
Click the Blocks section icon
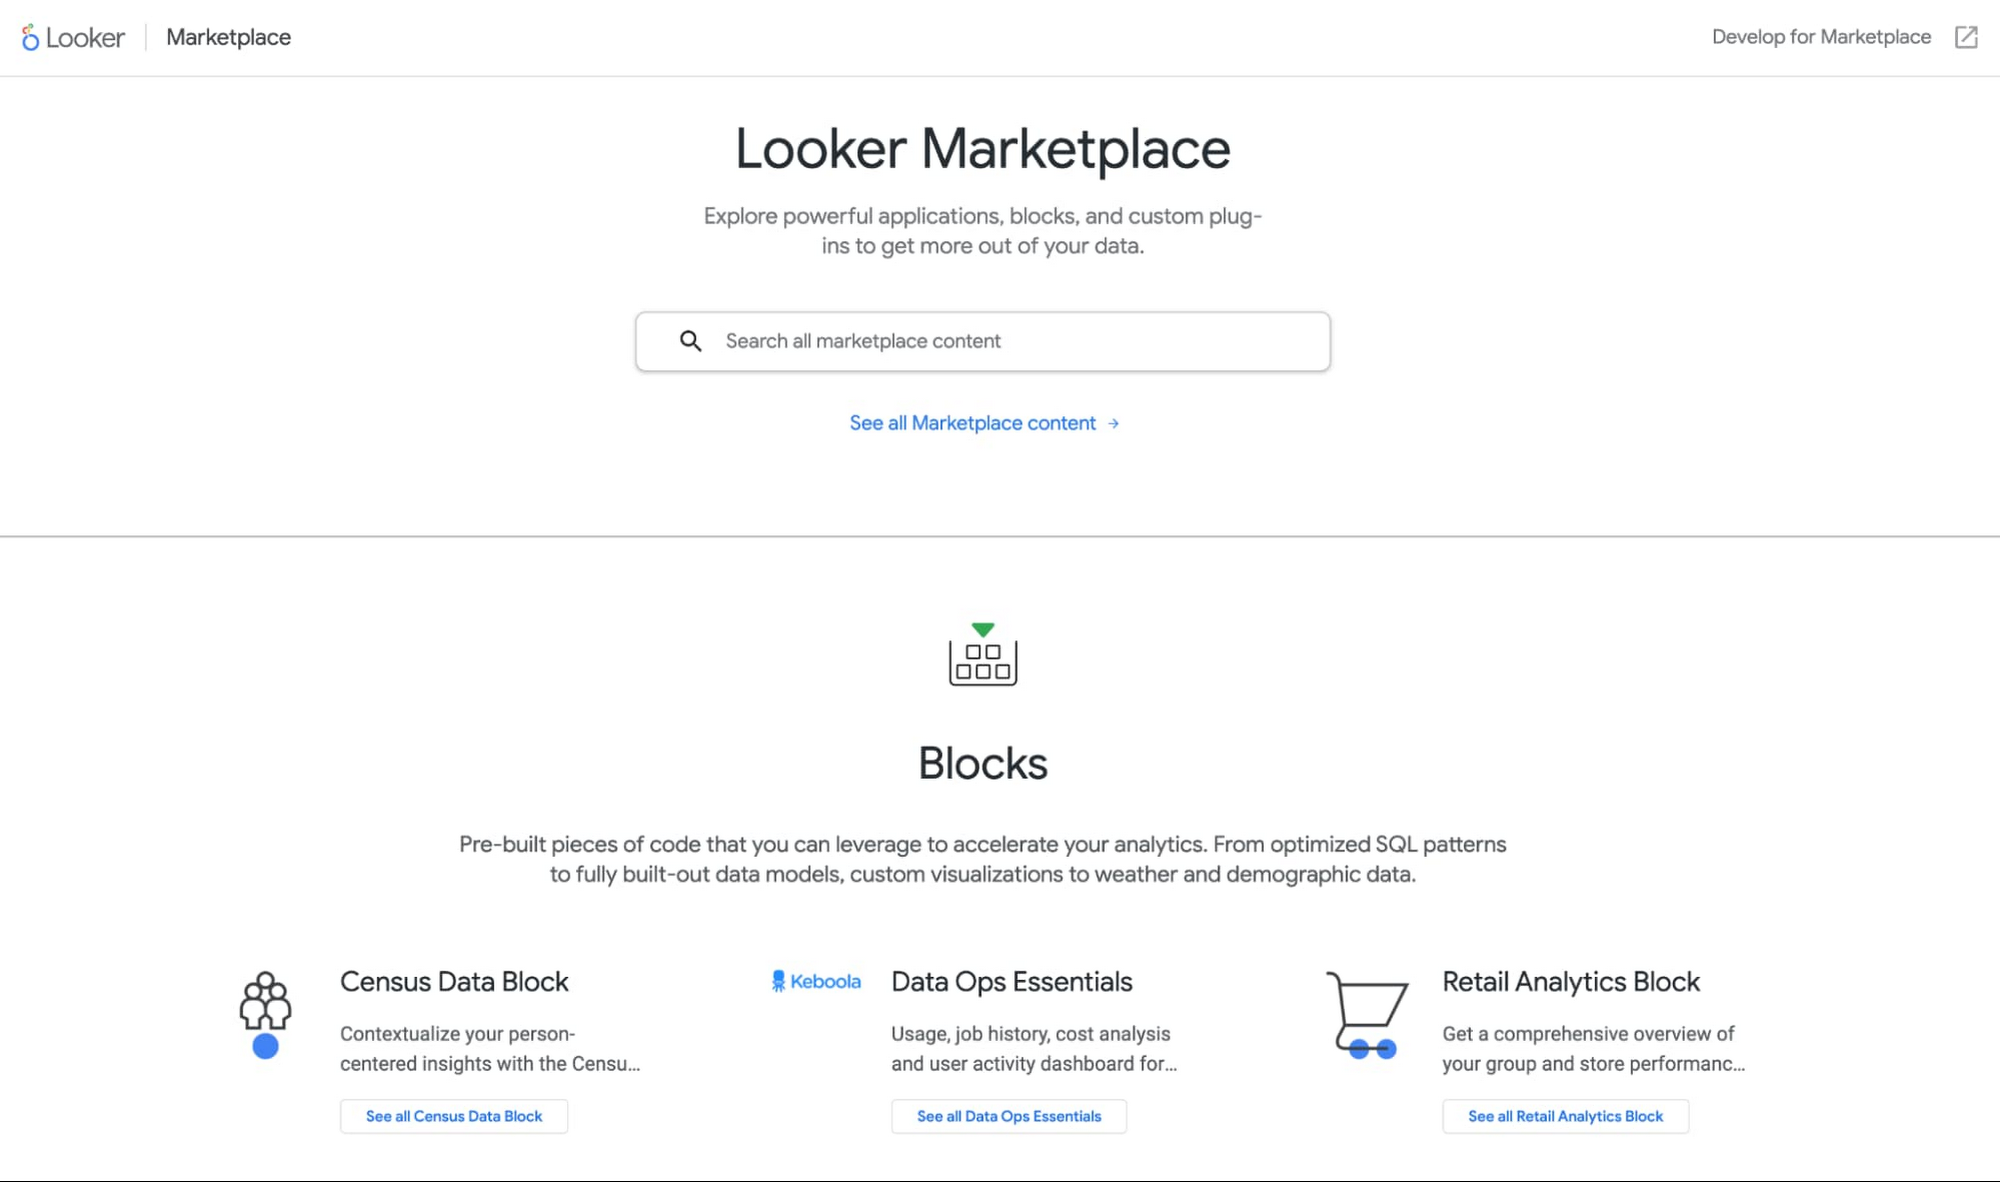point(983,654)
